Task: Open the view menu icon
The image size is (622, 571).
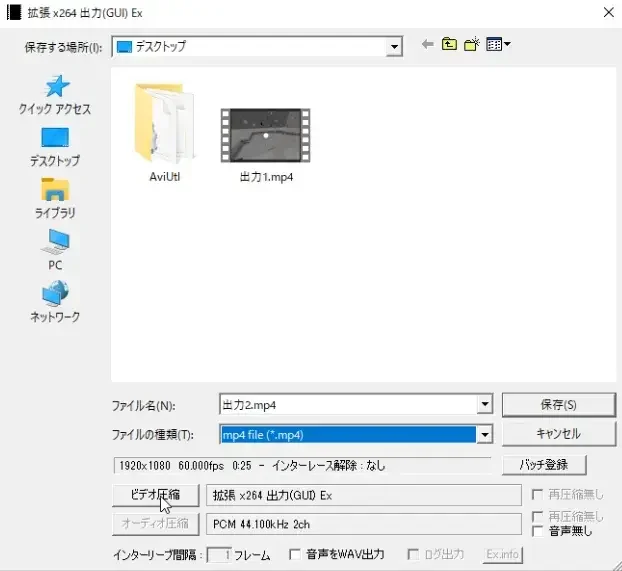Action: coord(498,44)
